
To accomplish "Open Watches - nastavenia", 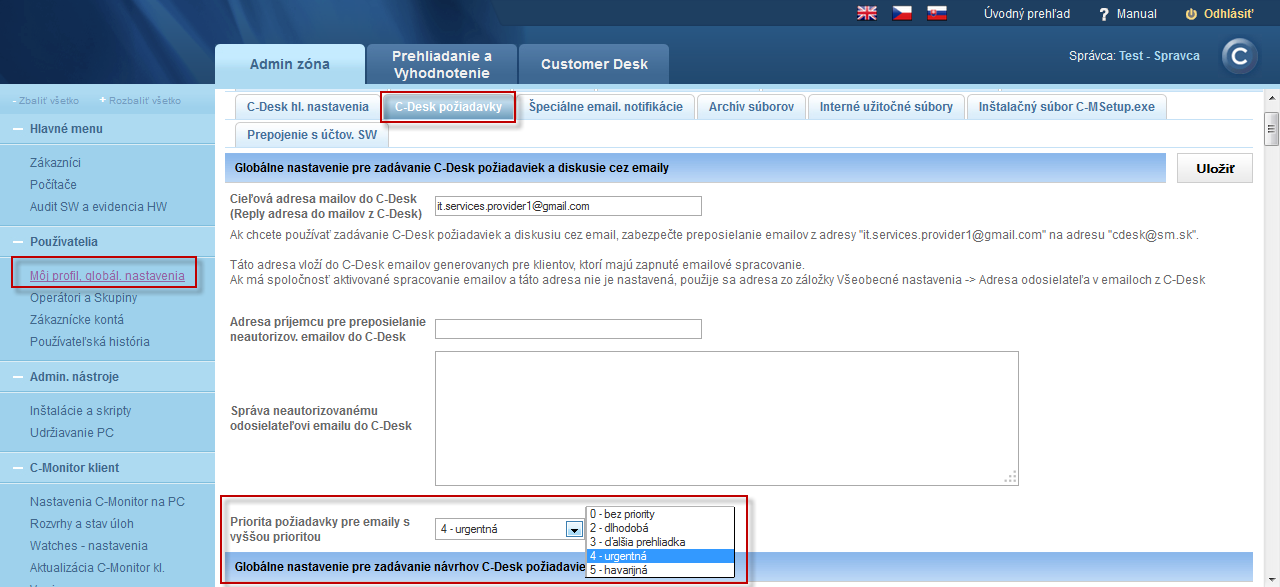I will [x=89, y=546].
